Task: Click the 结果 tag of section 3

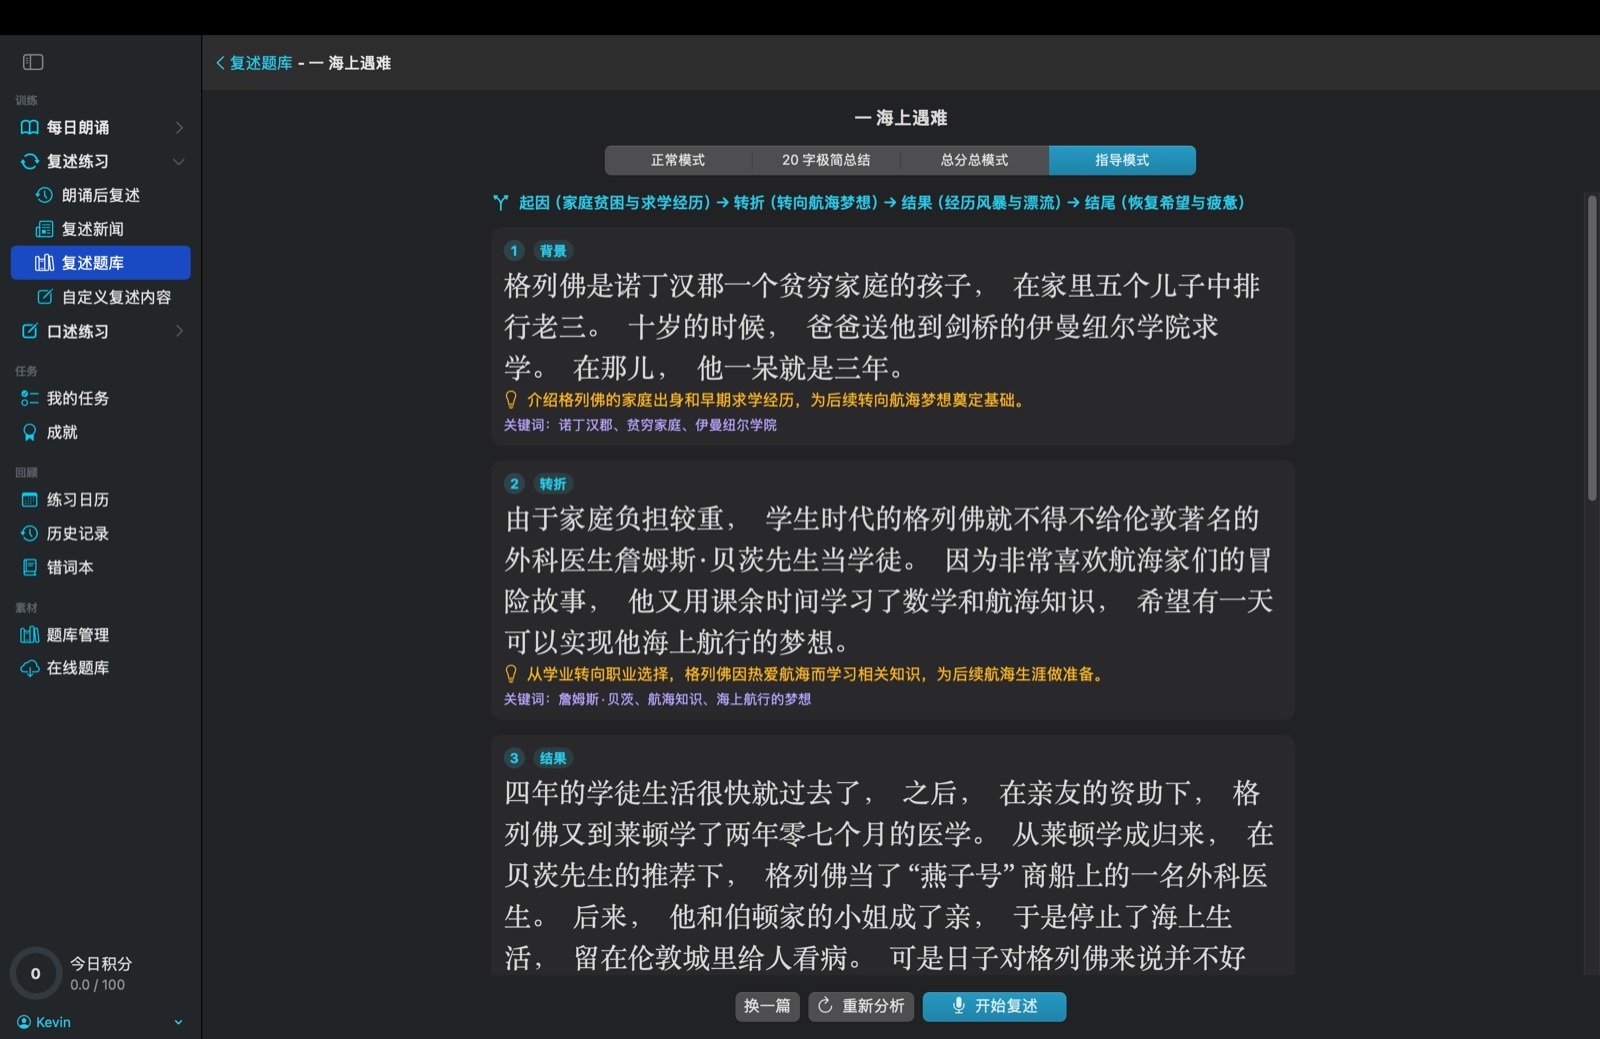Action: [553, 758]
